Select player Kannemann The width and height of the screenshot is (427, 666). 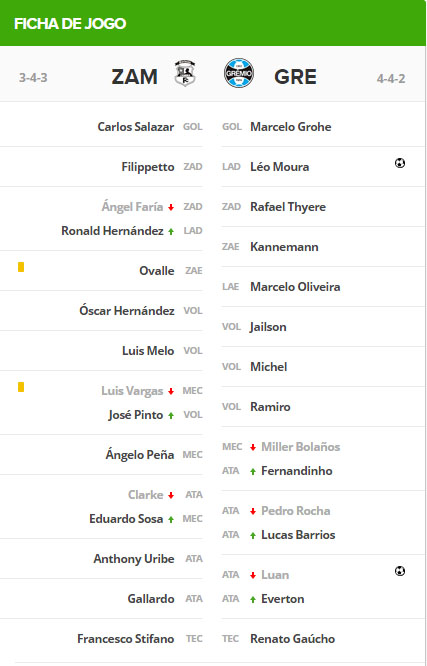coord(284,247)
